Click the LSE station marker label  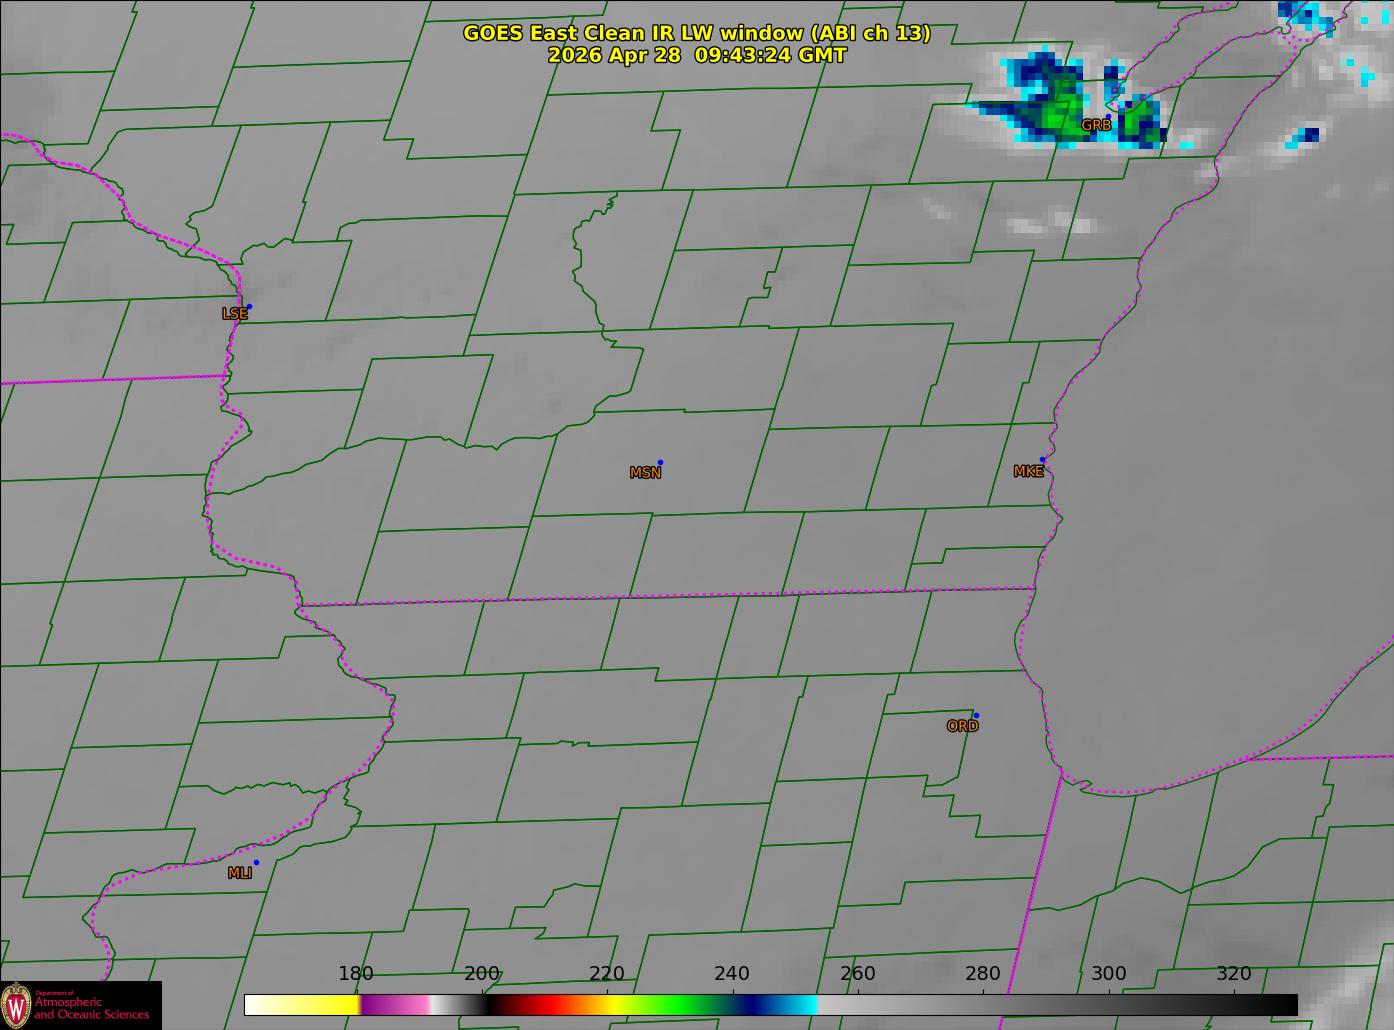click(234, 314)
